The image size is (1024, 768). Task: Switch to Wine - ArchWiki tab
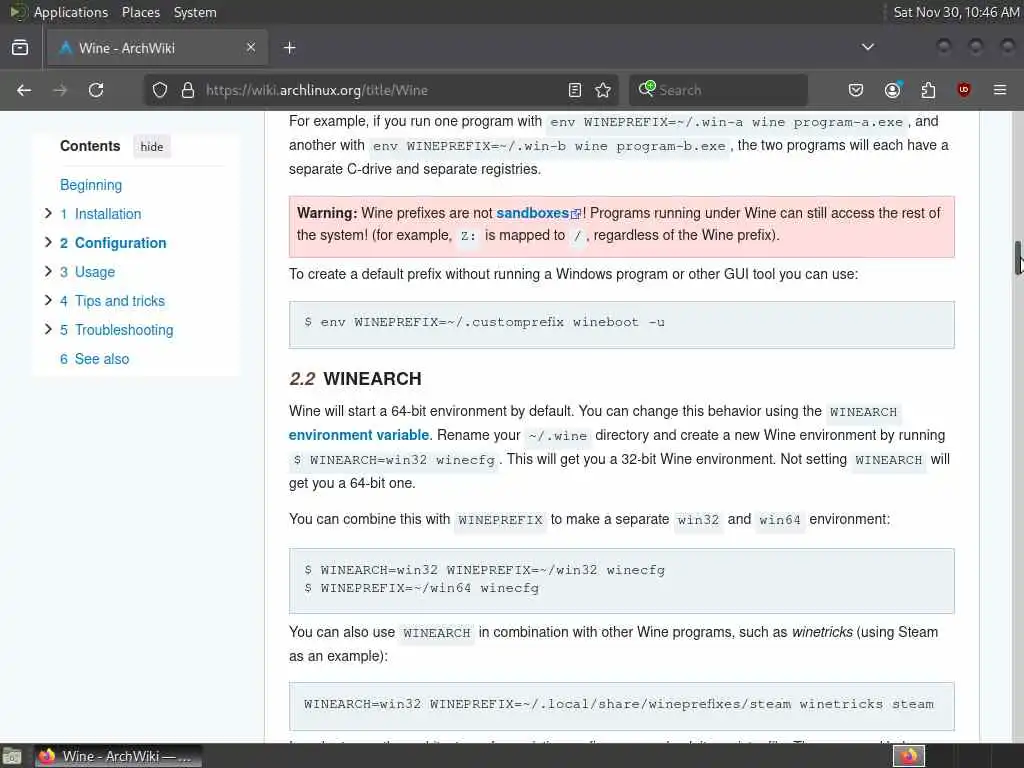[x=157, y=48]
